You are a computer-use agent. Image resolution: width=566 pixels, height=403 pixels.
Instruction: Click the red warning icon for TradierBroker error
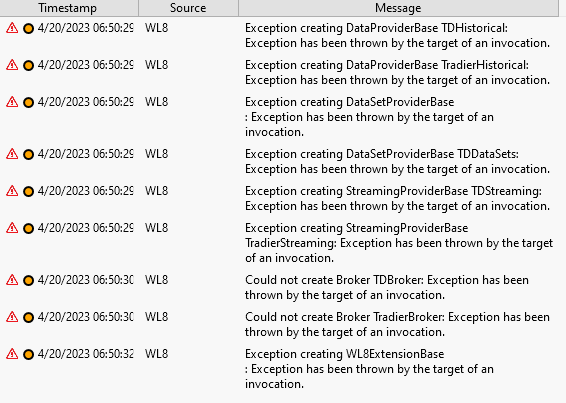point(12,317)
